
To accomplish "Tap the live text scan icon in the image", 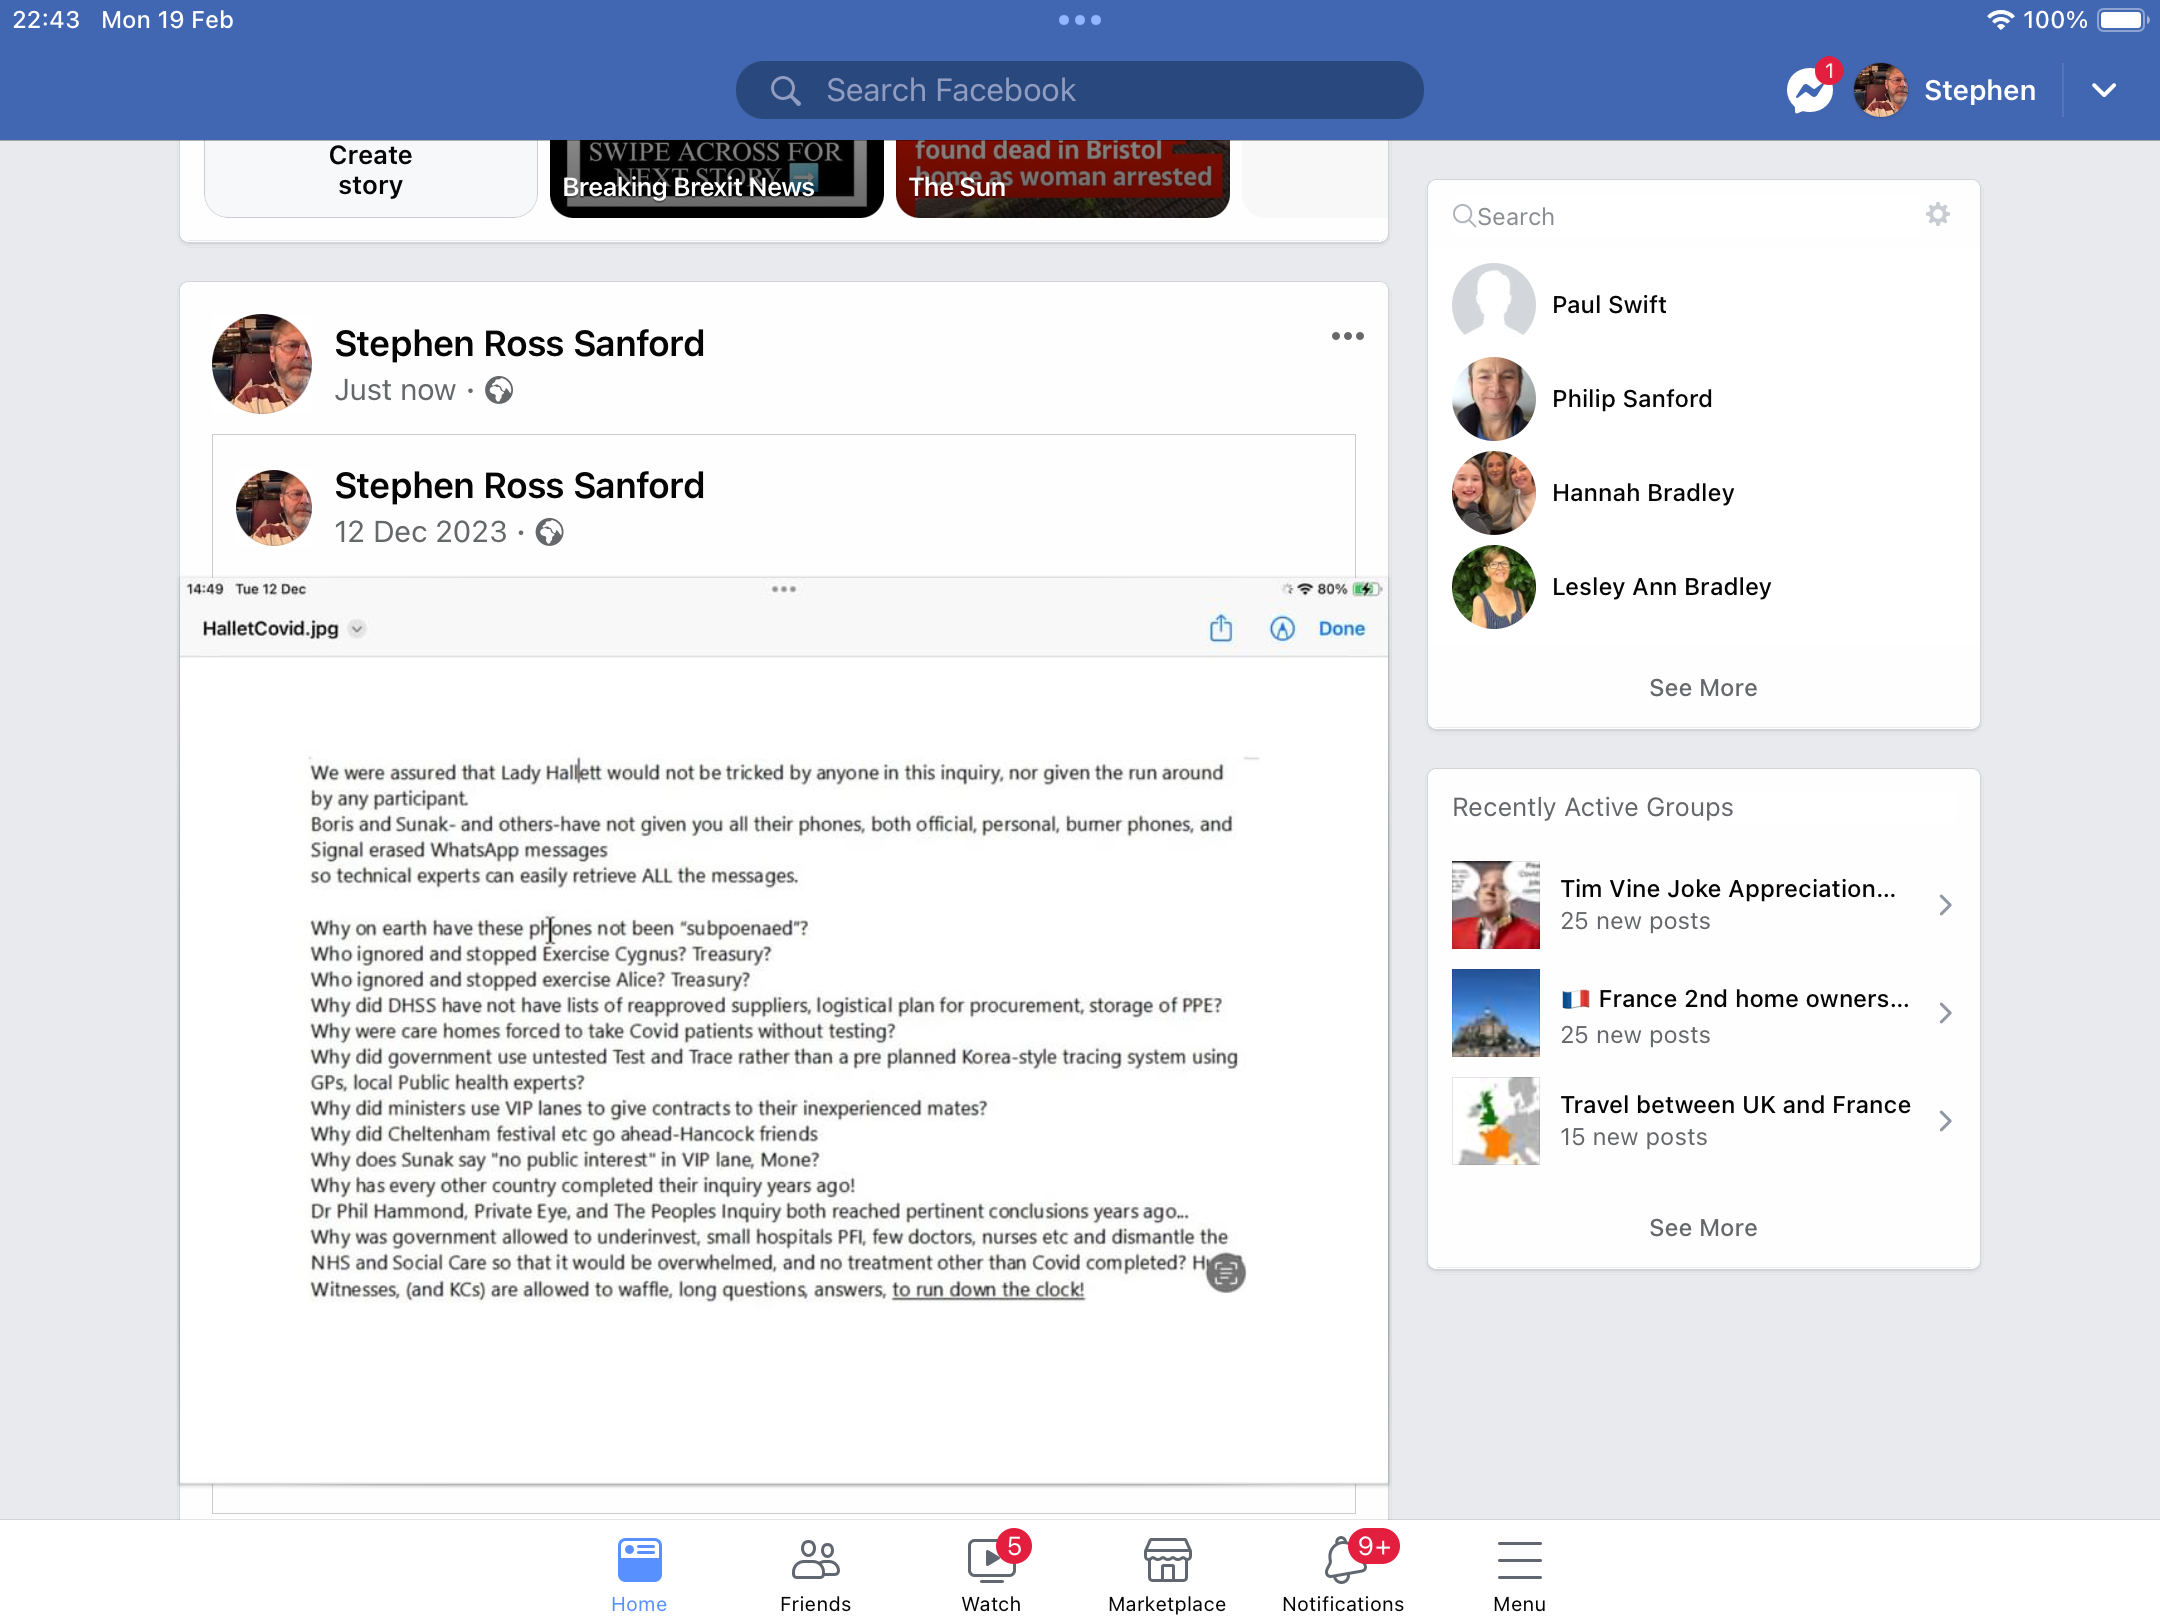I will (1225, 1272).
